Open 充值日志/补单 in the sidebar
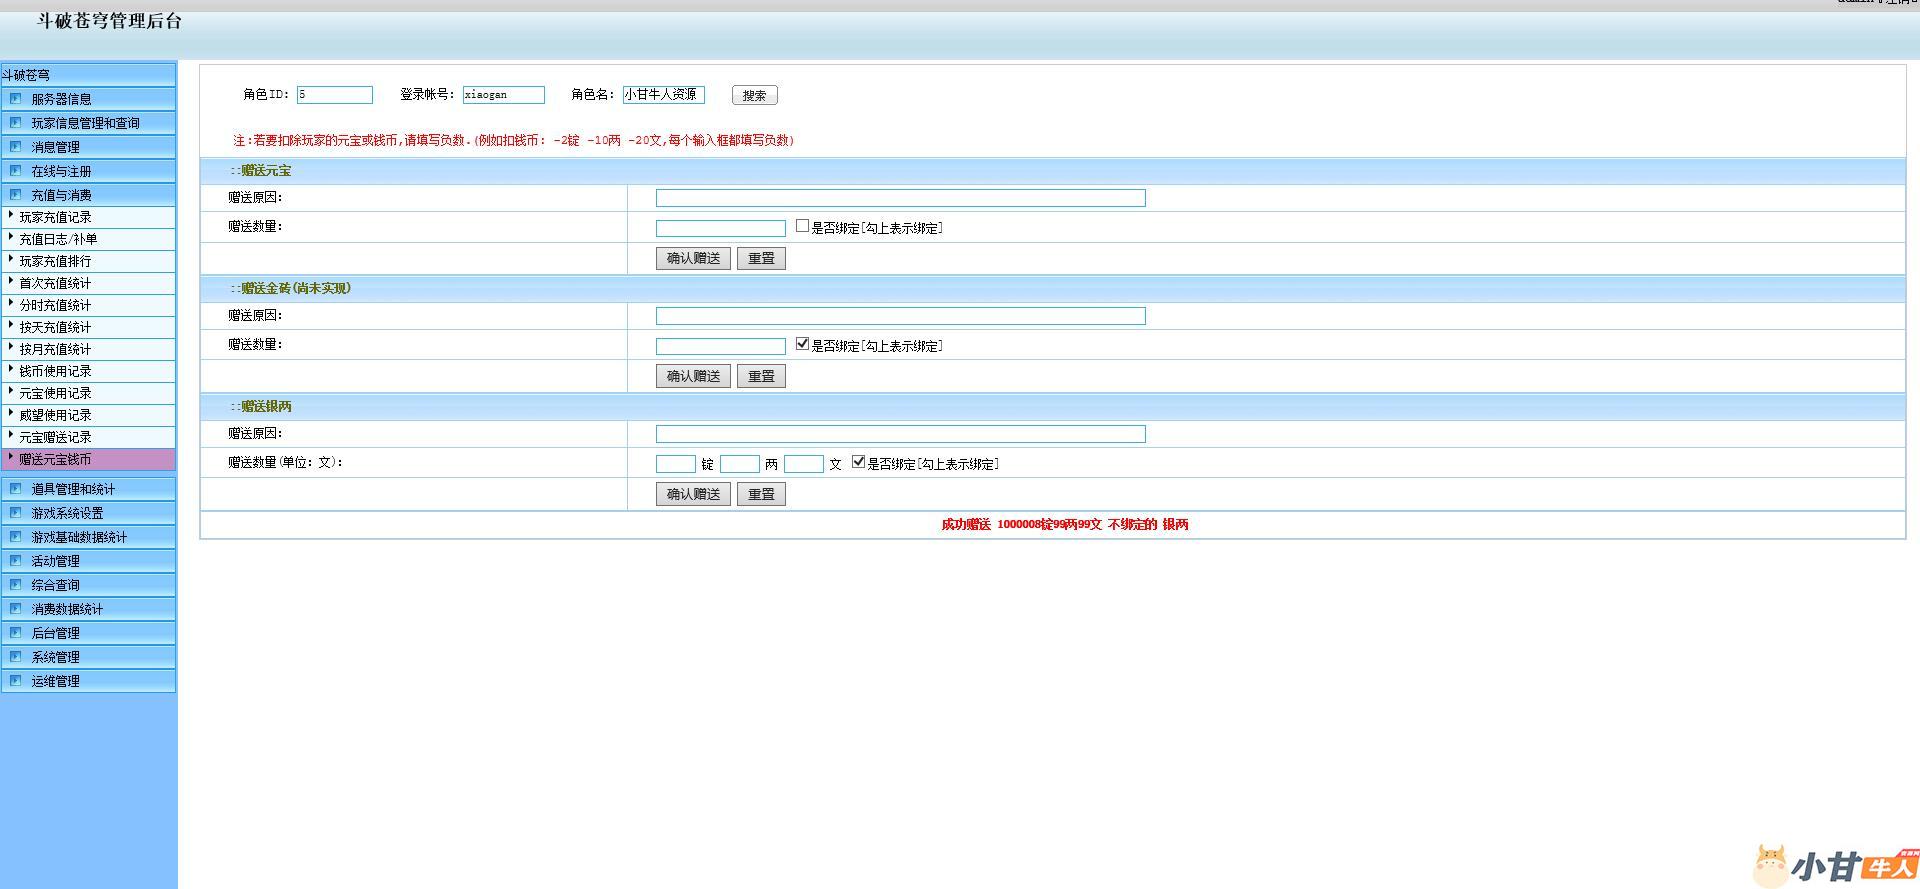The width and height of the screenshot is (1920, 889). (x=58, y=239)
